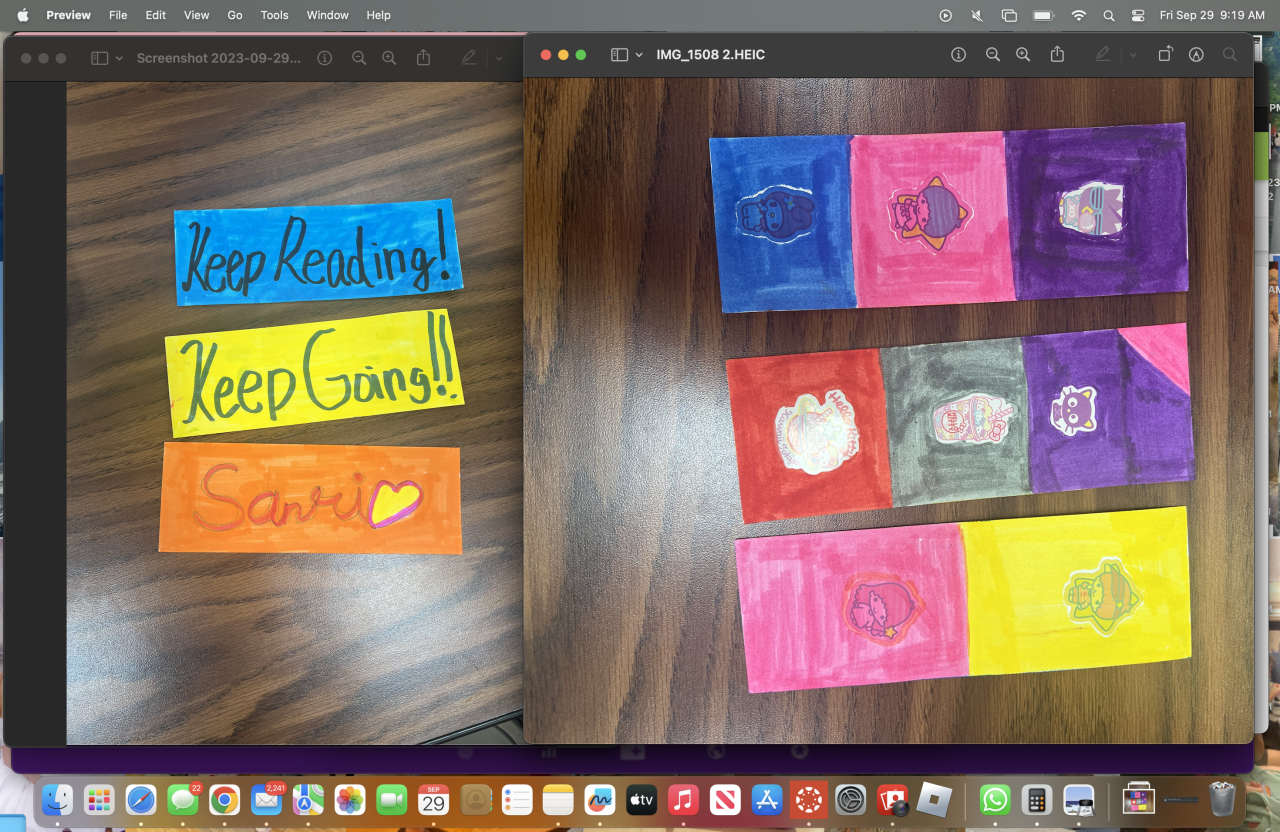Open Finder from the Dock
1280x832 pixels.
point(57,800)
